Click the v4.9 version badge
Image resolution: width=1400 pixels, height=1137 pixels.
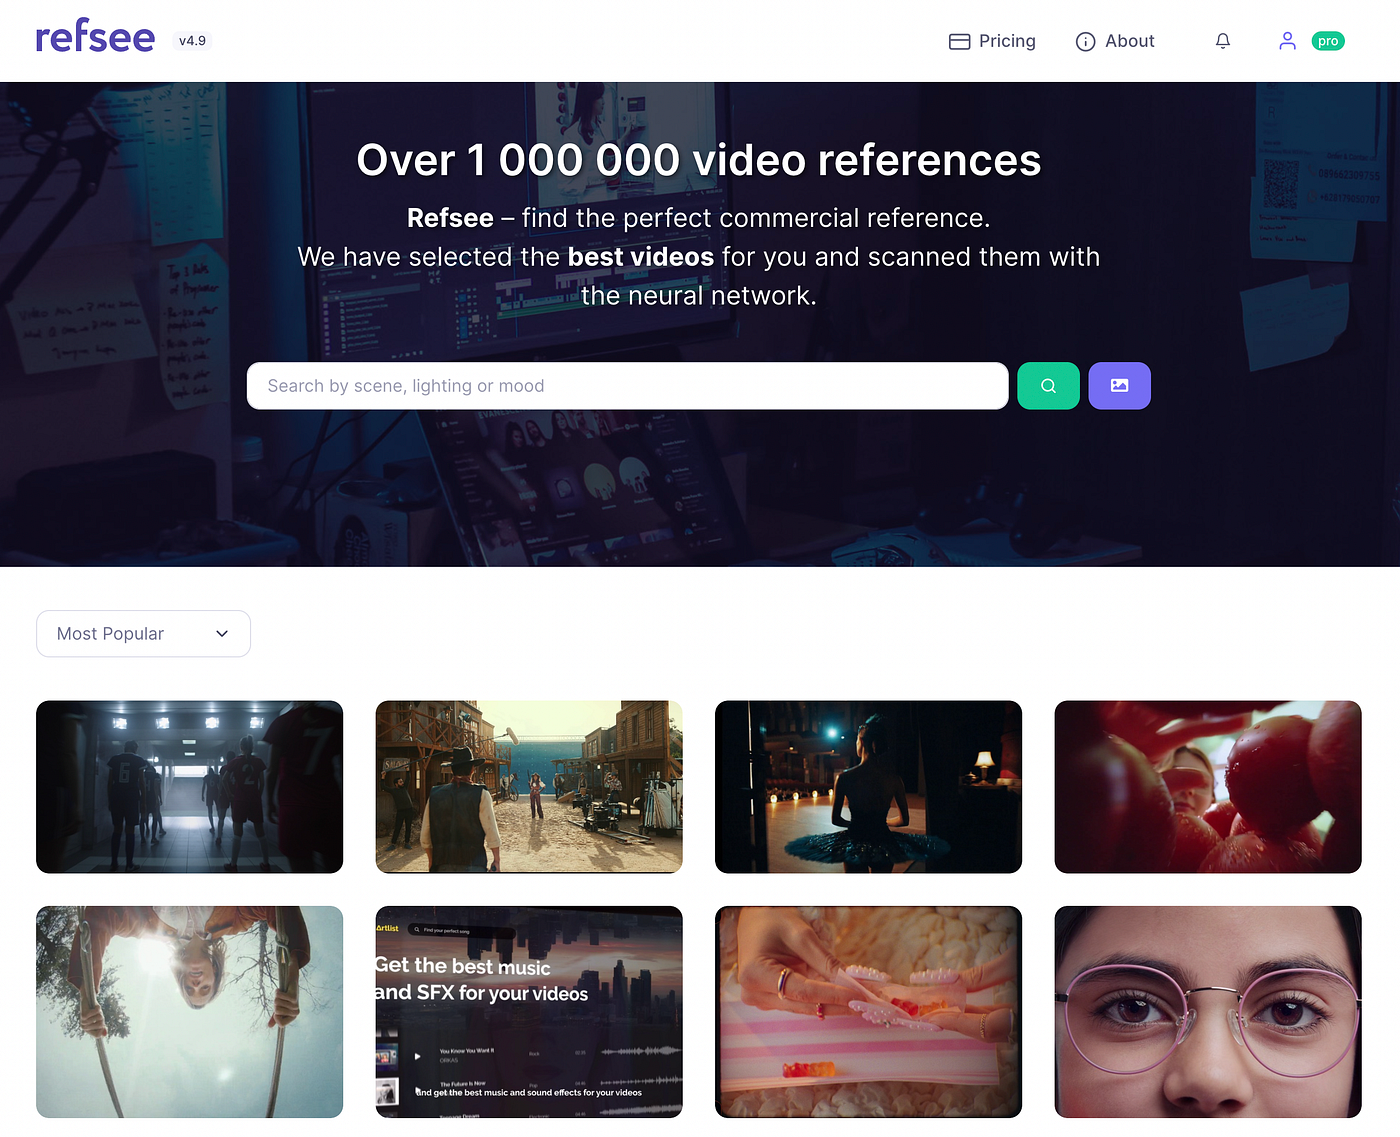point(192,41)
